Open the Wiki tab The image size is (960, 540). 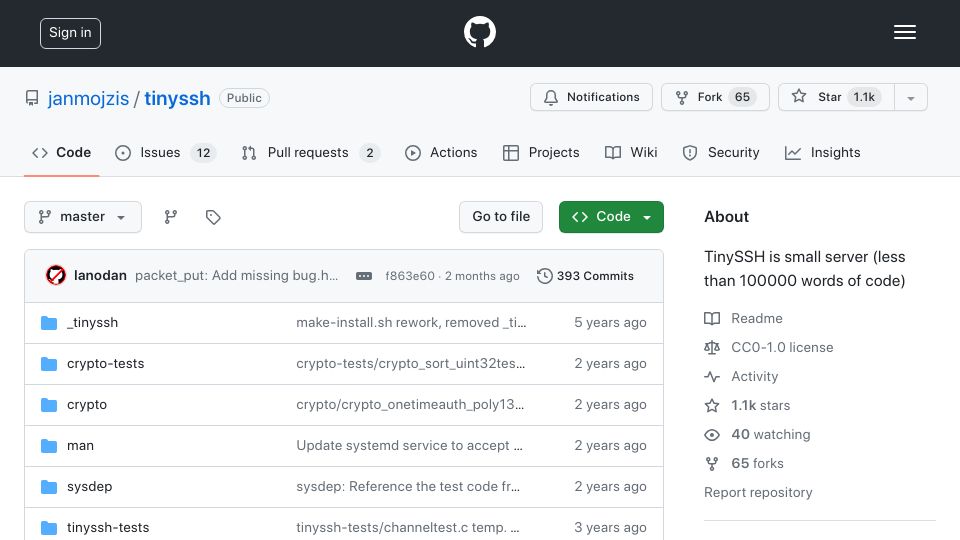(631, 152)
